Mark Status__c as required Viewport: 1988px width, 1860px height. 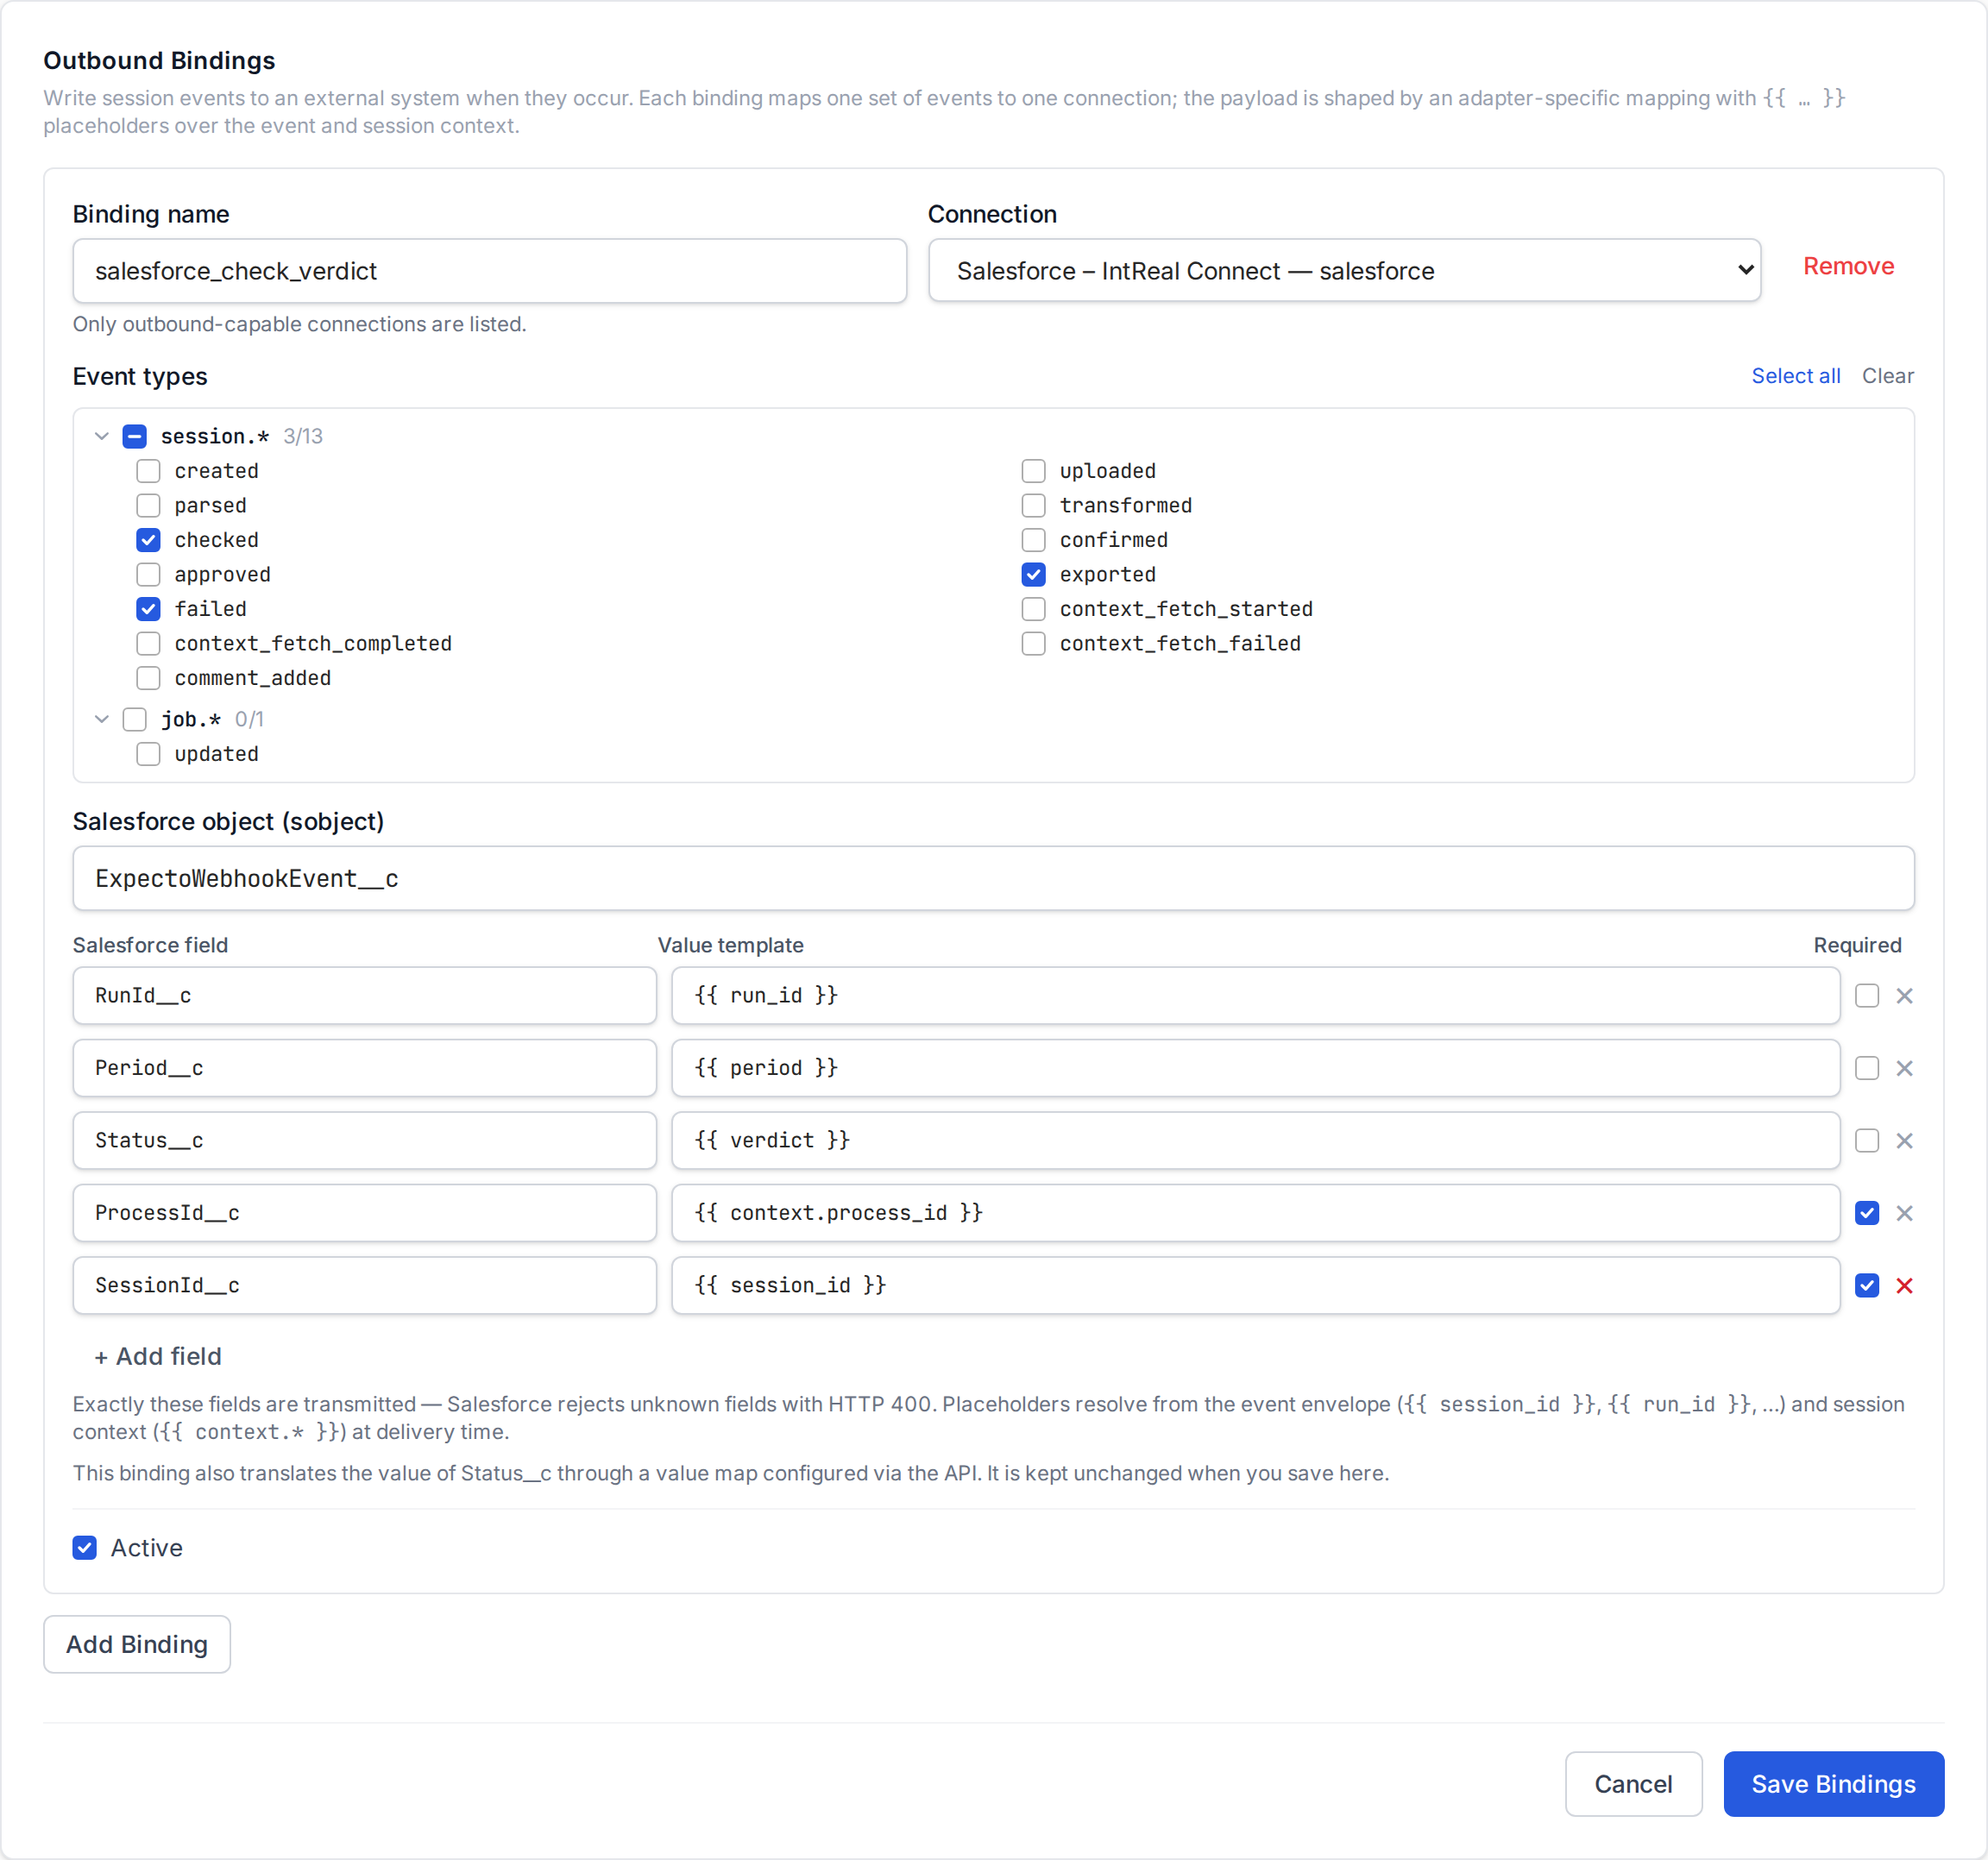1867,1141
